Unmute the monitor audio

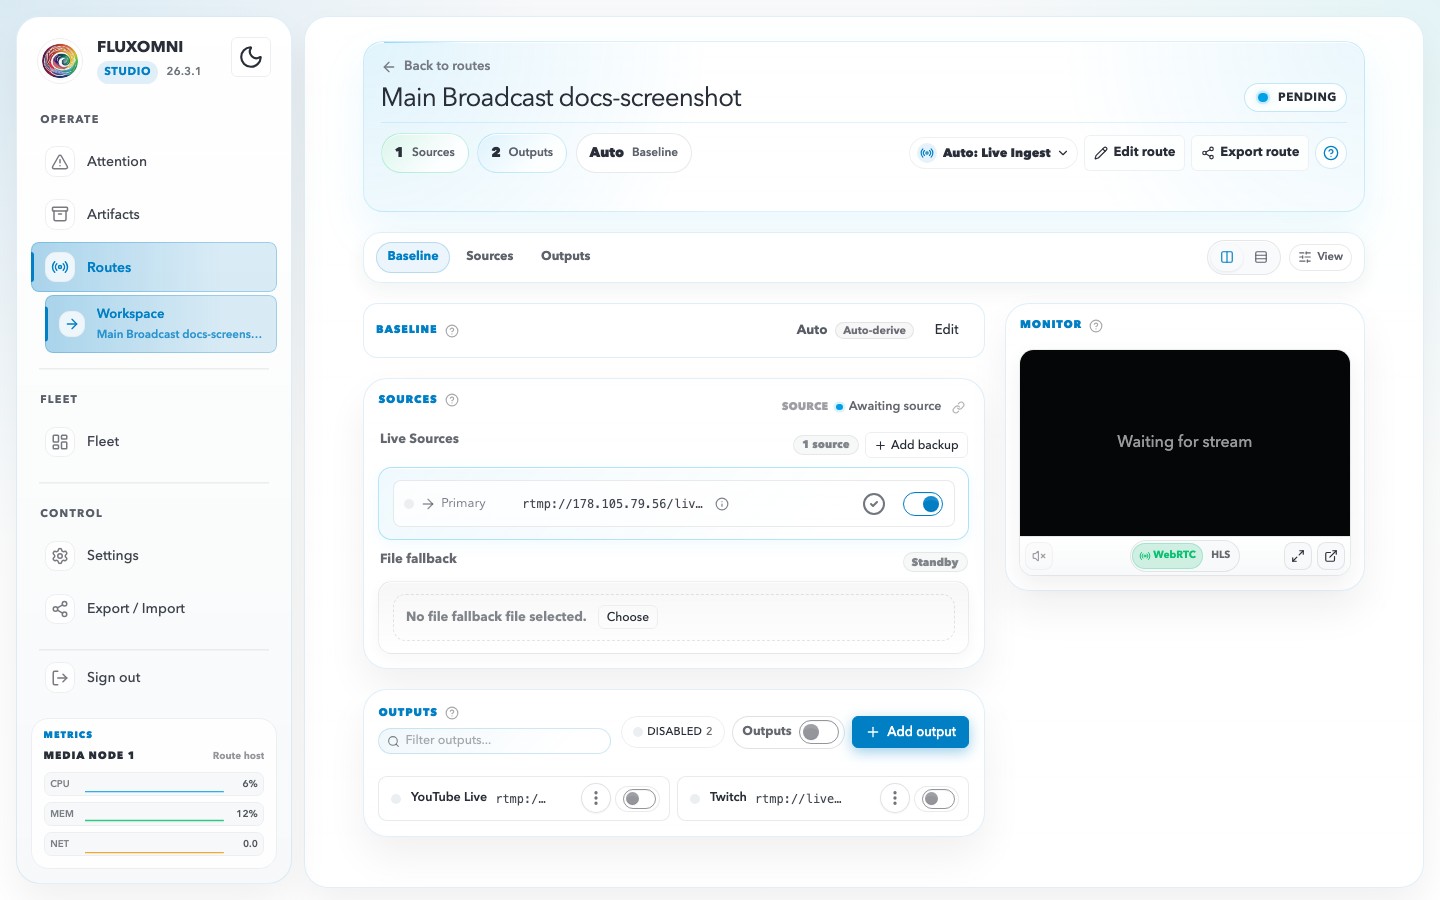1039,556
